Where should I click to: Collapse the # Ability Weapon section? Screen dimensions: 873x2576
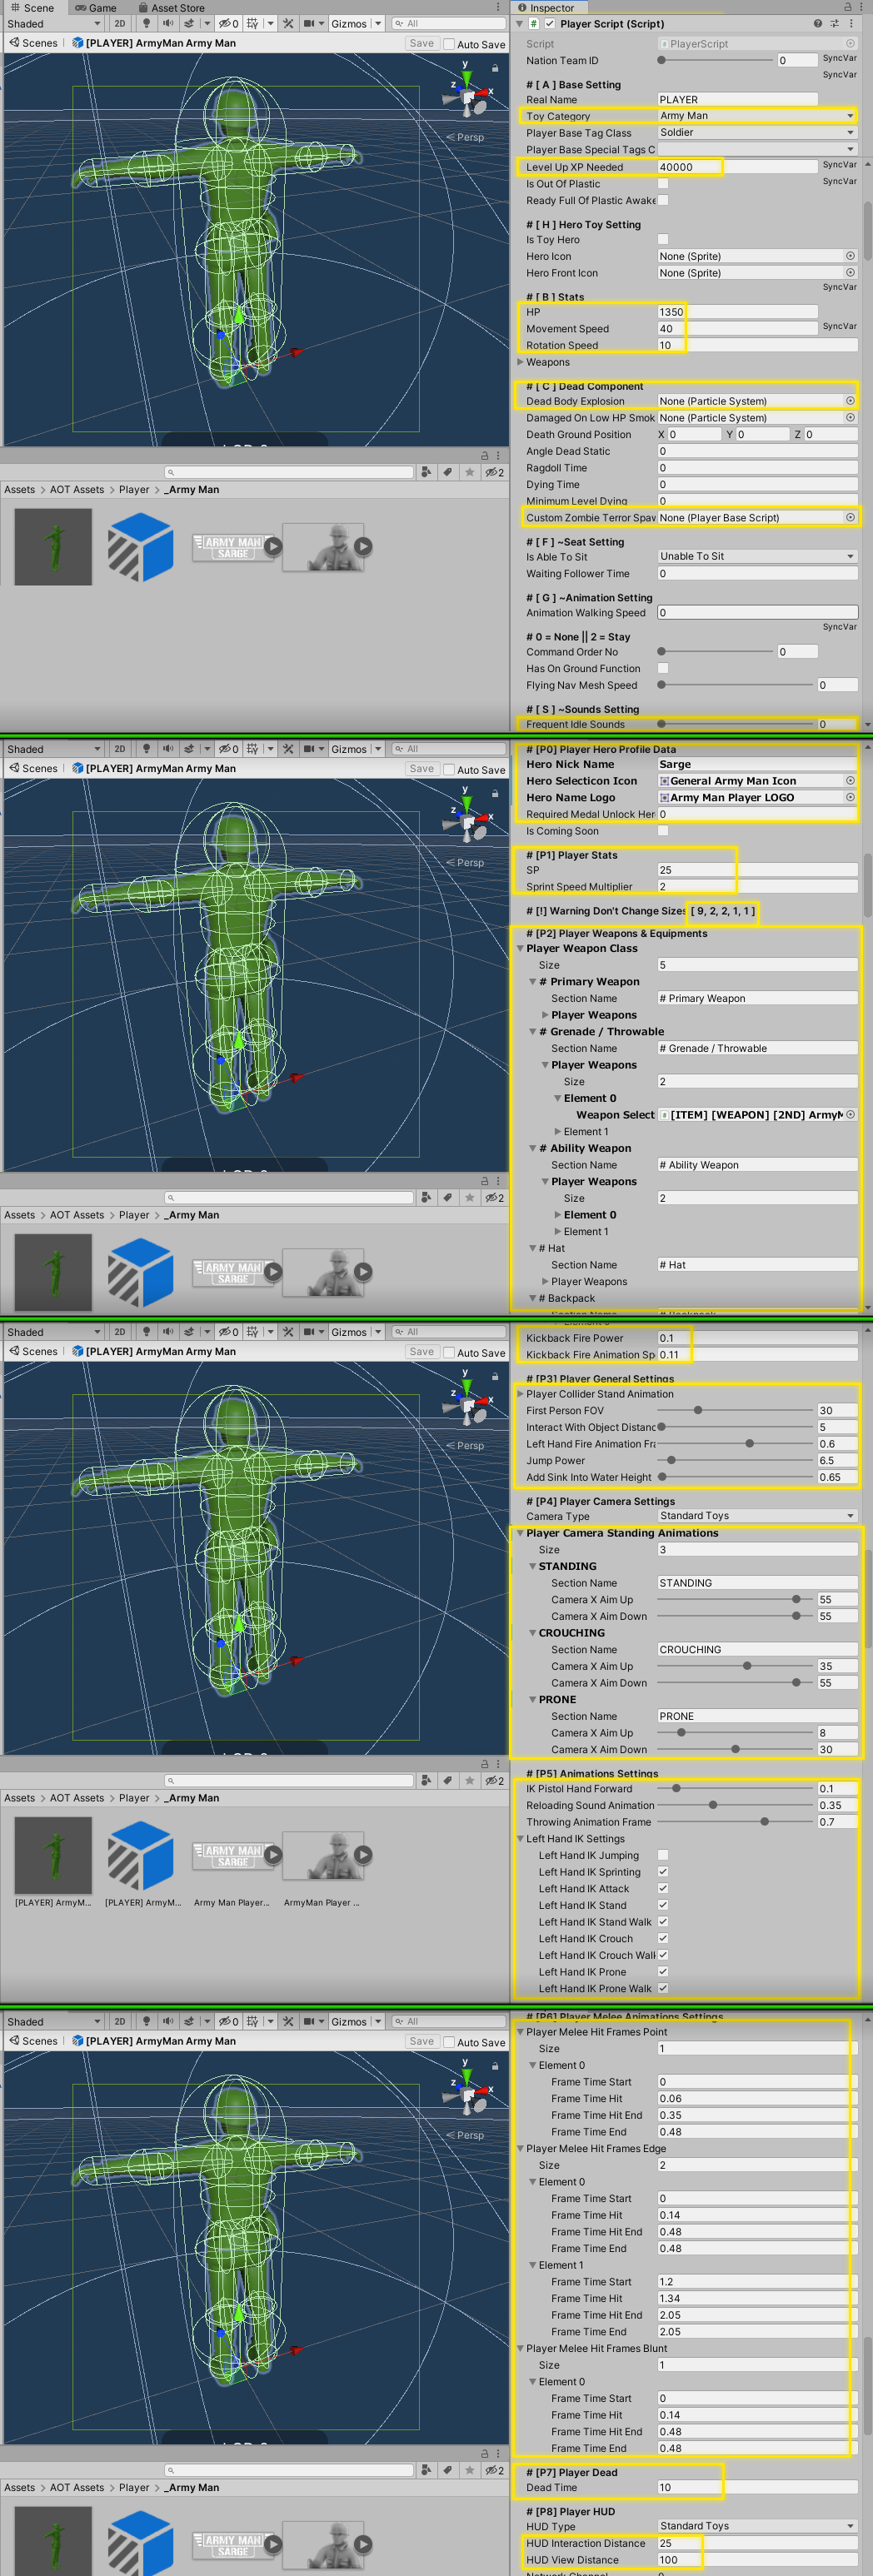(x=533, y=1148)
